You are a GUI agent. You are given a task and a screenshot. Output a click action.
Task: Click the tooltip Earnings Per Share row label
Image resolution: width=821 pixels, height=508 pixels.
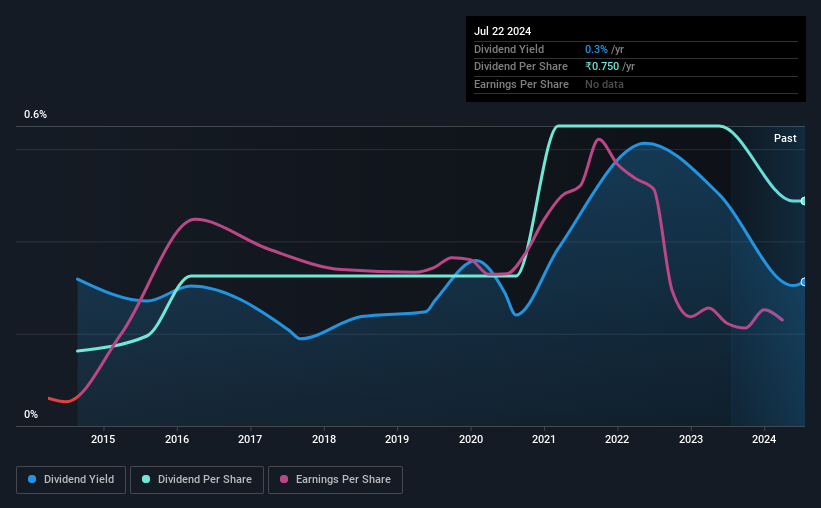(522, 84)
